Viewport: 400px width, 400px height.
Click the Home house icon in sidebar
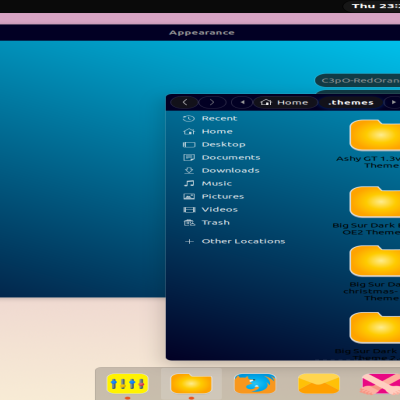189,131
